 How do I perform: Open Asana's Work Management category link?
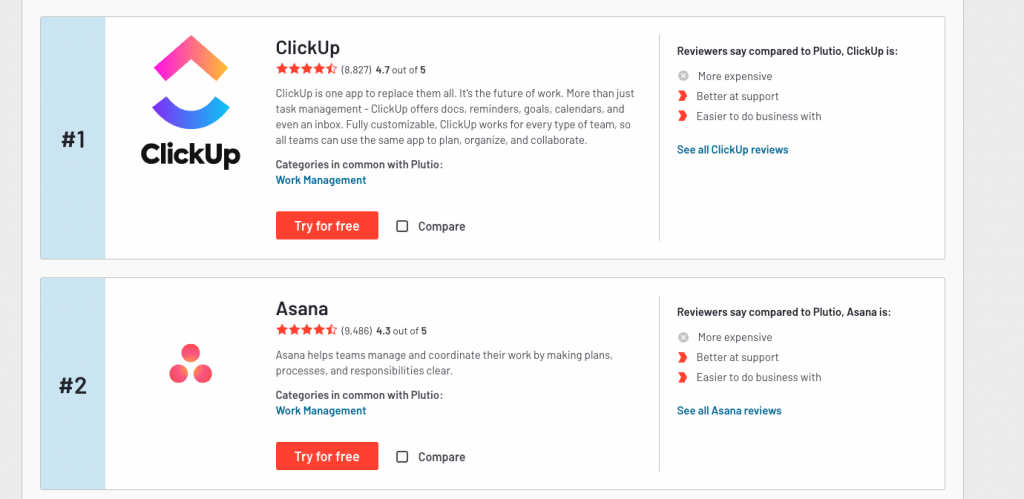[321, 410]
